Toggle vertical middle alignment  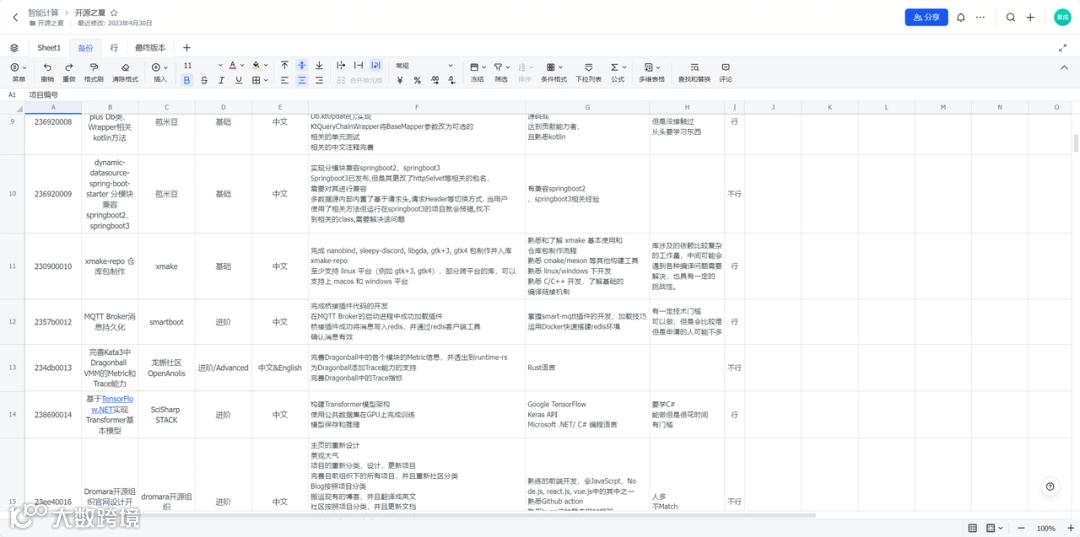tap(302, 65)
